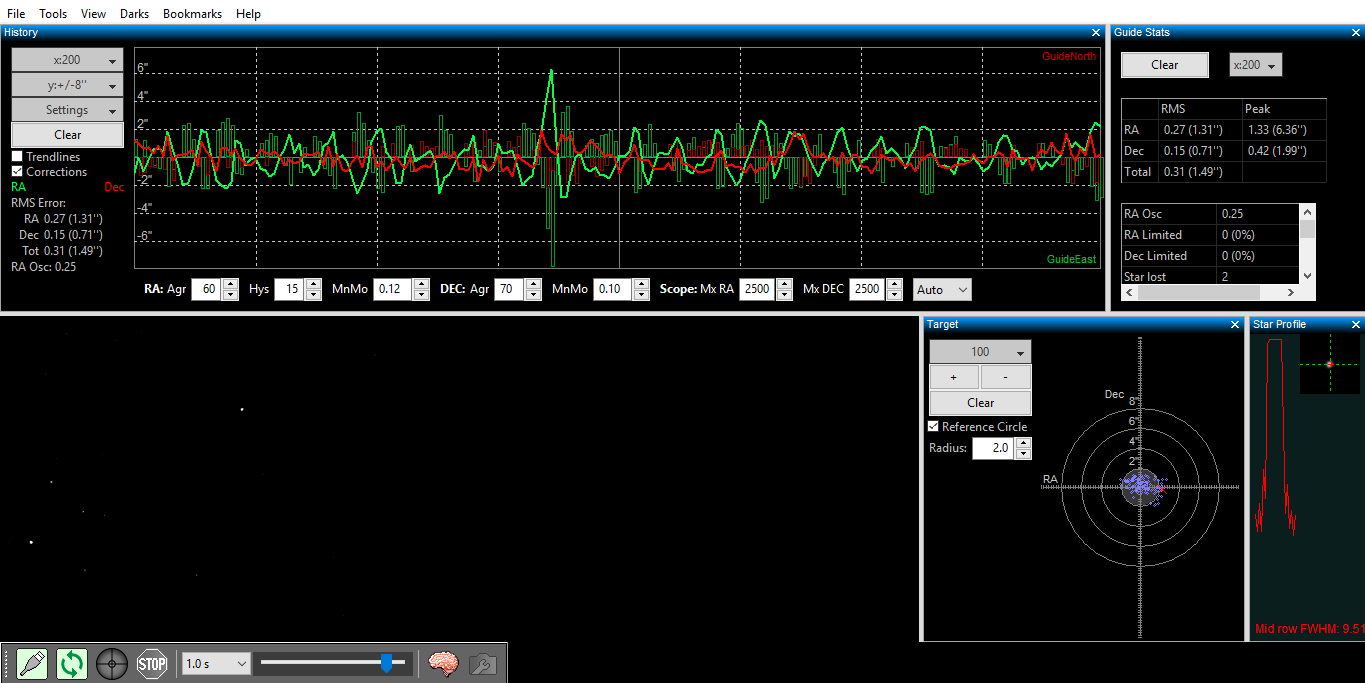Open the Darks menu
This screenshot has height=683, width=1365.
(x=134, y=13)
